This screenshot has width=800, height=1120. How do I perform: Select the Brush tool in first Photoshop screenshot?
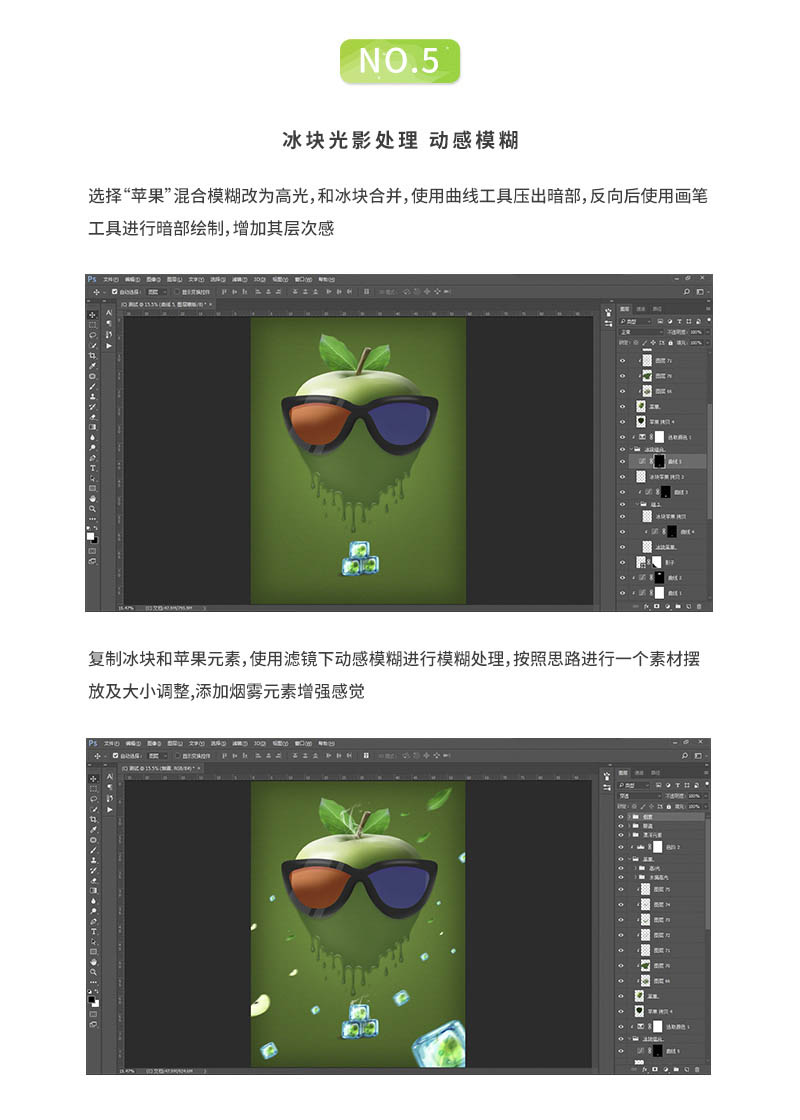click(x=92, y=386)
